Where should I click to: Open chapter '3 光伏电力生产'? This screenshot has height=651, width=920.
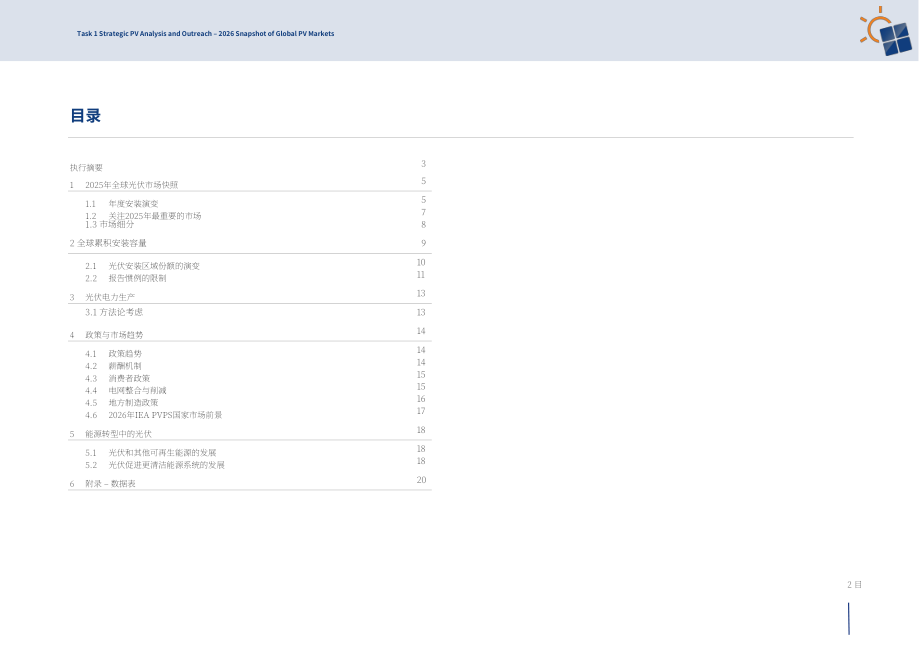(102, 297)
